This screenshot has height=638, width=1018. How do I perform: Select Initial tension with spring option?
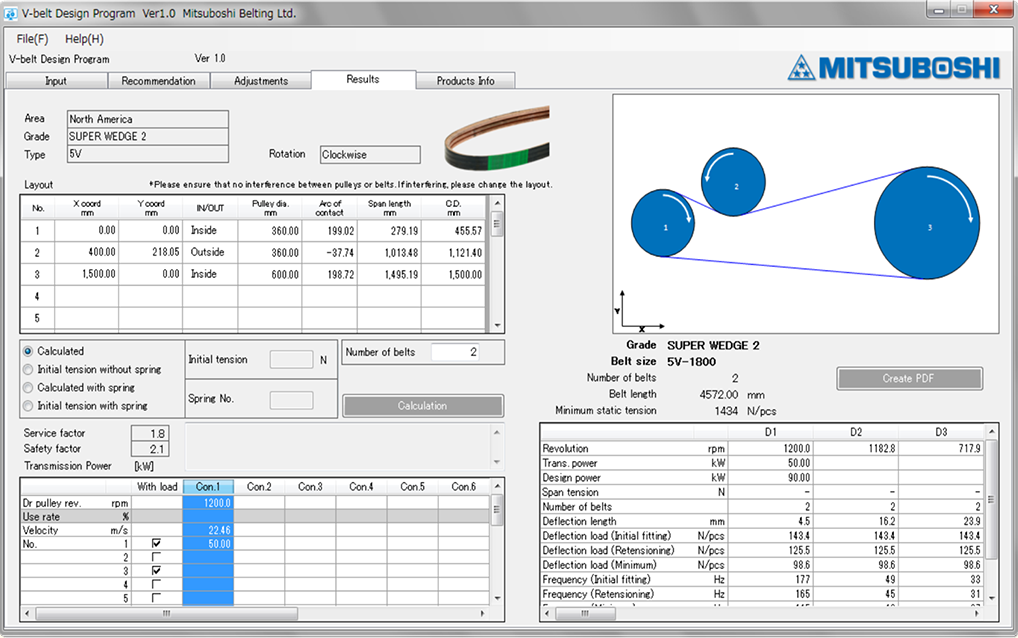28,406
